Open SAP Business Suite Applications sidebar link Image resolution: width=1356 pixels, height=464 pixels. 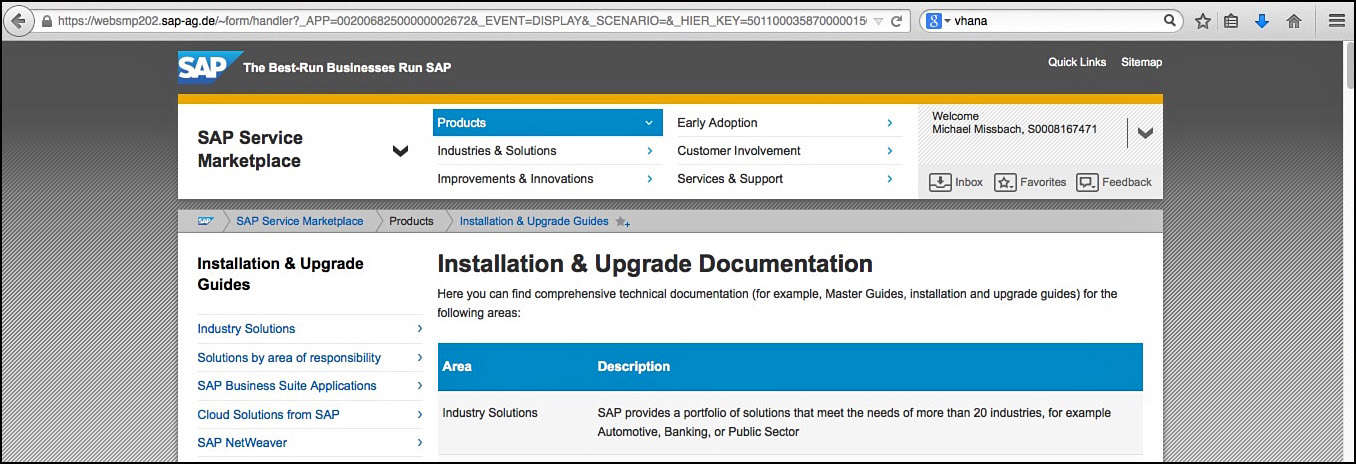[287, 386]
